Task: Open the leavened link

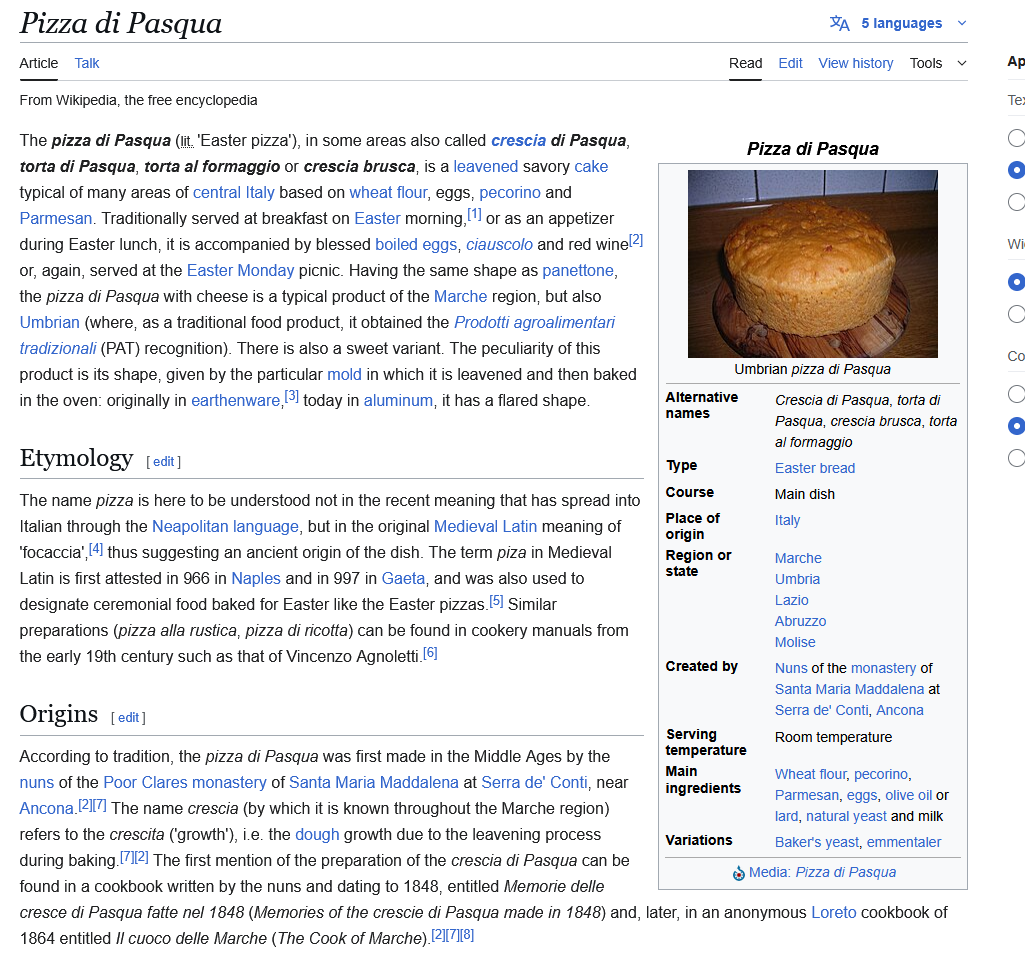Action: coord(486,167)
